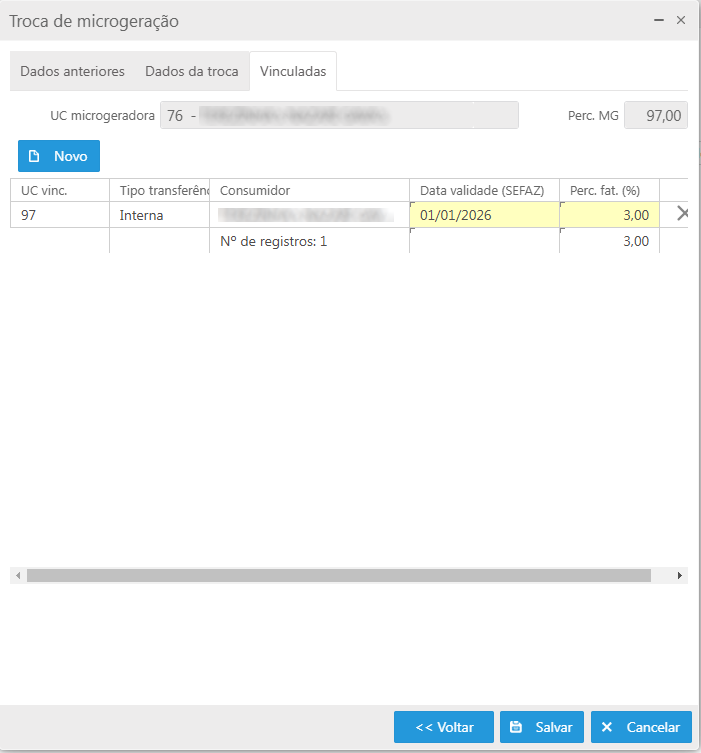701x753 pixels.
Task: Go back with the << Voltar button
Action: (444, 727)
